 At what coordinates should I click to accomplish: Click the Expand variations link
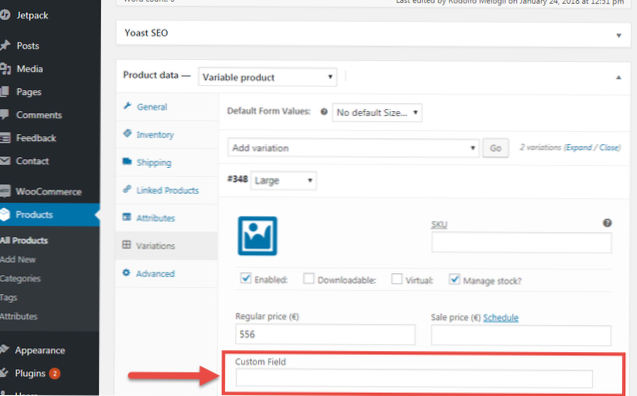(x=579, y=147)
